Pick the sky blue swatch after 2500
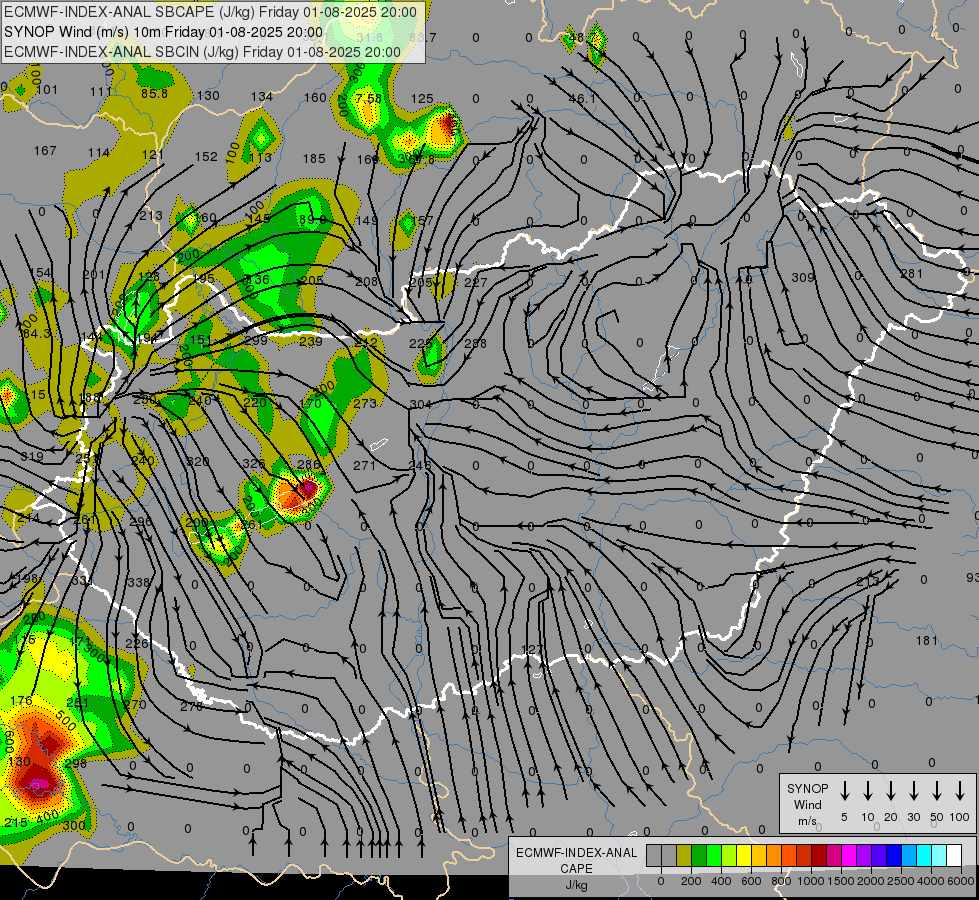This screenshot has height=900, width=979. pyautogui.click(x=909, y=856)
